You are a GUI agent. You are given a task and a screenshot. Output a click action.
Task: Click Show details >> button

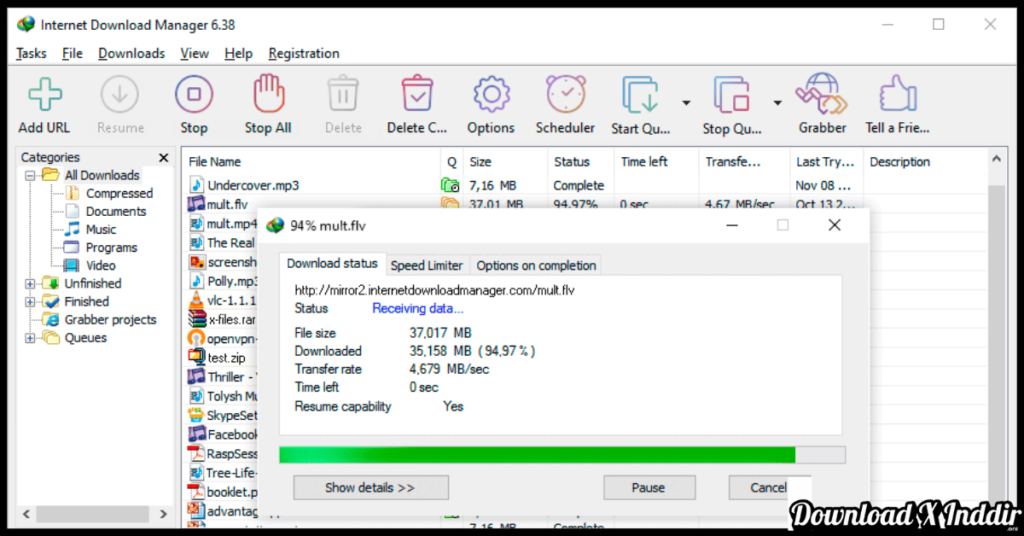point(370,488)
